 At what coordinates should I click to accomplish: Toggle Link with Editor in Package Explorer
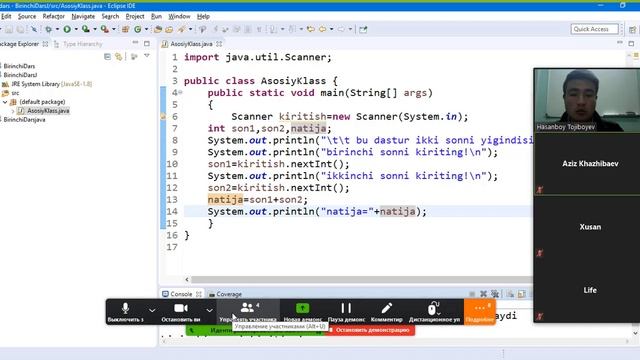coord(119,56)
